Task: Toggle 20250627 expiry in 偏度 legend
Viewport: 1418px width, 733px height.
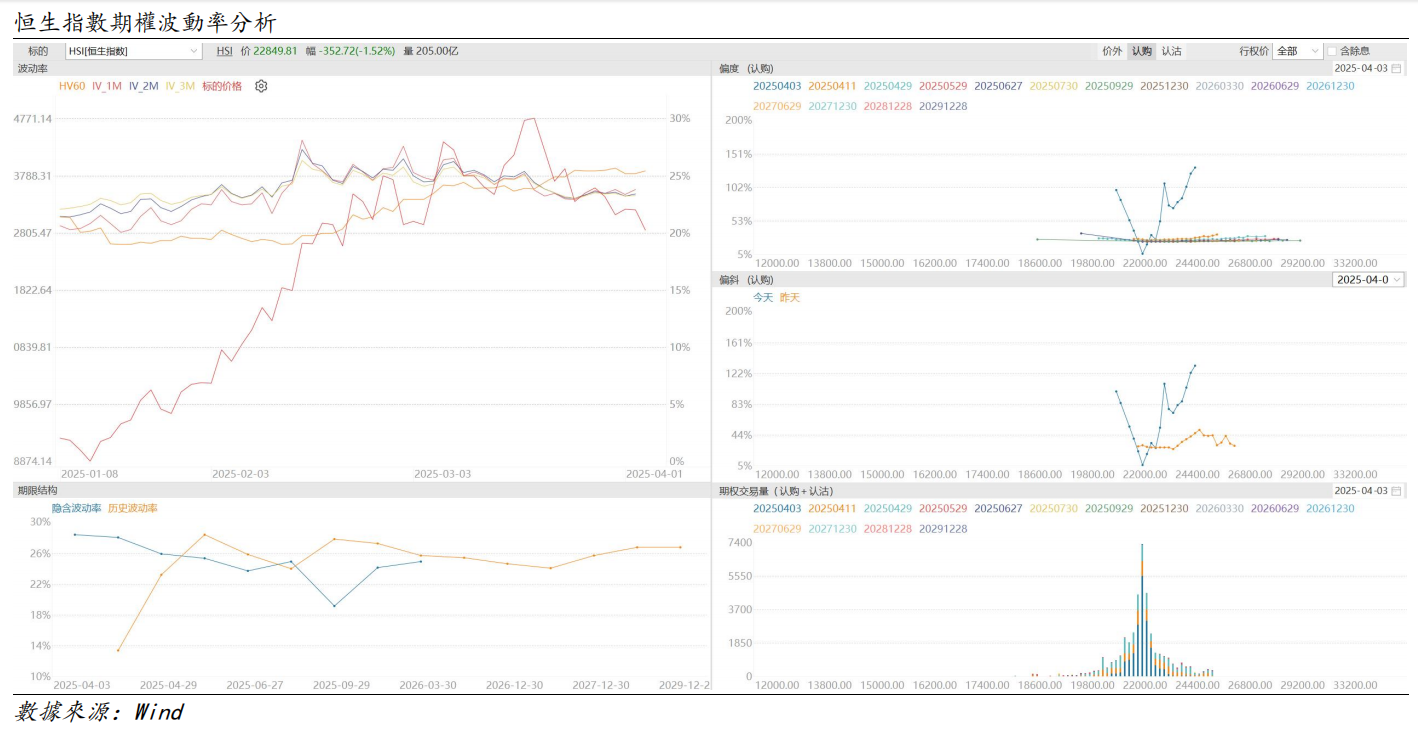Action: coord(999,86)
